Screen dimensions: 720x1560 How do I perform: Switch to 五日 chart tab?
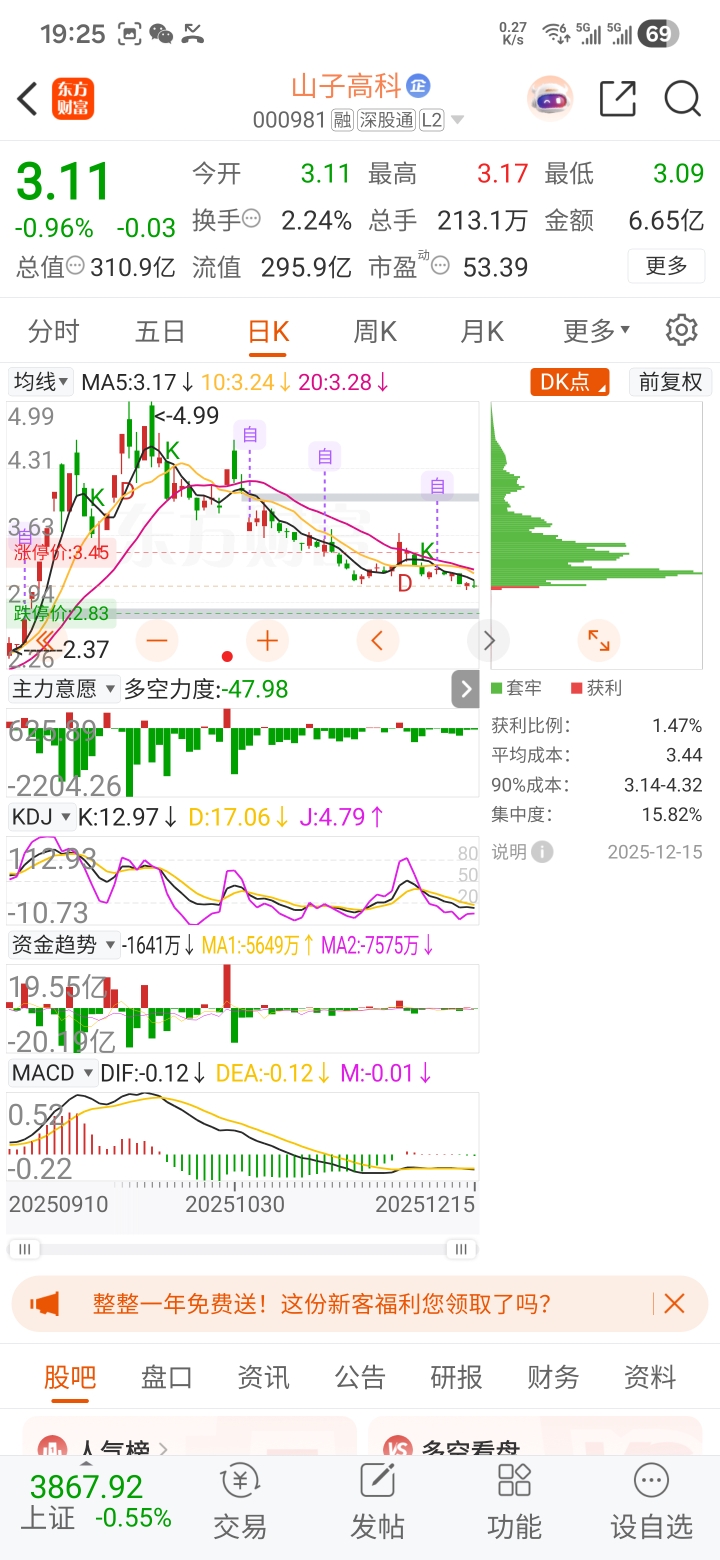pos(160,330)
